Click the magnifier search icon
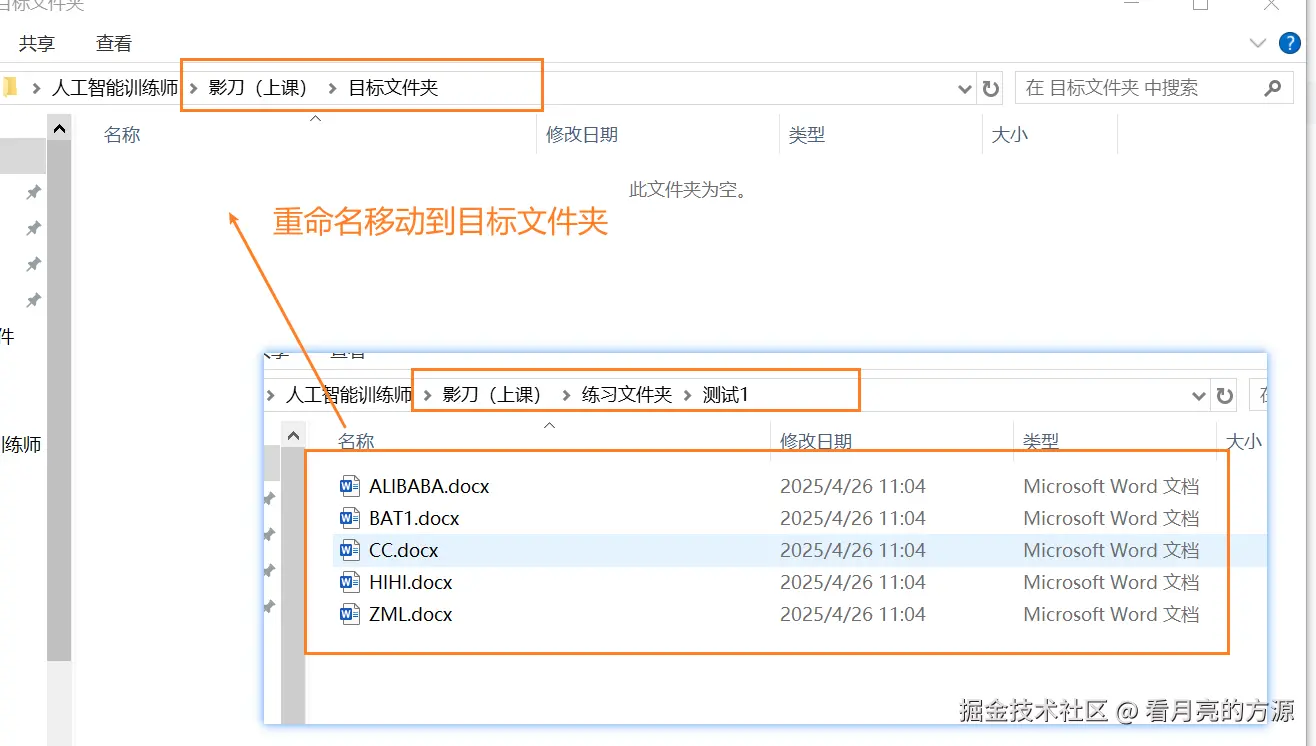1316x746 pixels. [x=1272, y=88]
